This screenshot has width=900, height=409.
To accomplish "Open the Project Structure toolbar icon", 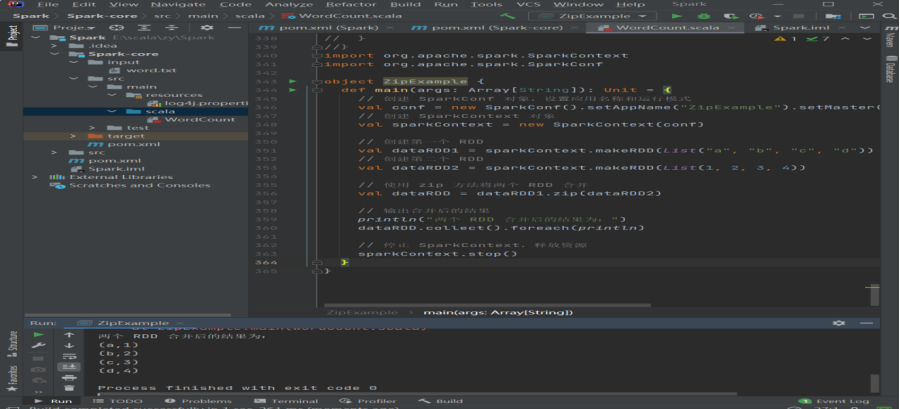I will (x=832, y=16).
